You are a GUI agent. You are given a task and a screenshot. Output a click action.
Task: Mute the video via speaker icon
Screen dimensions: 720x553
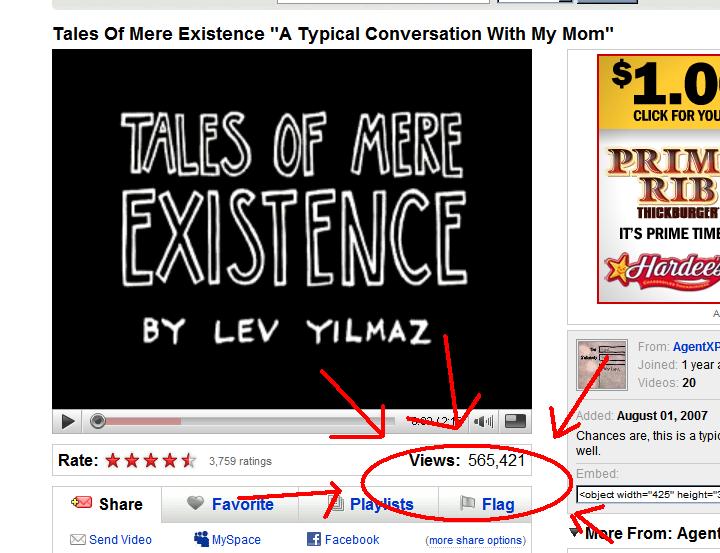(x=483, y=421)
